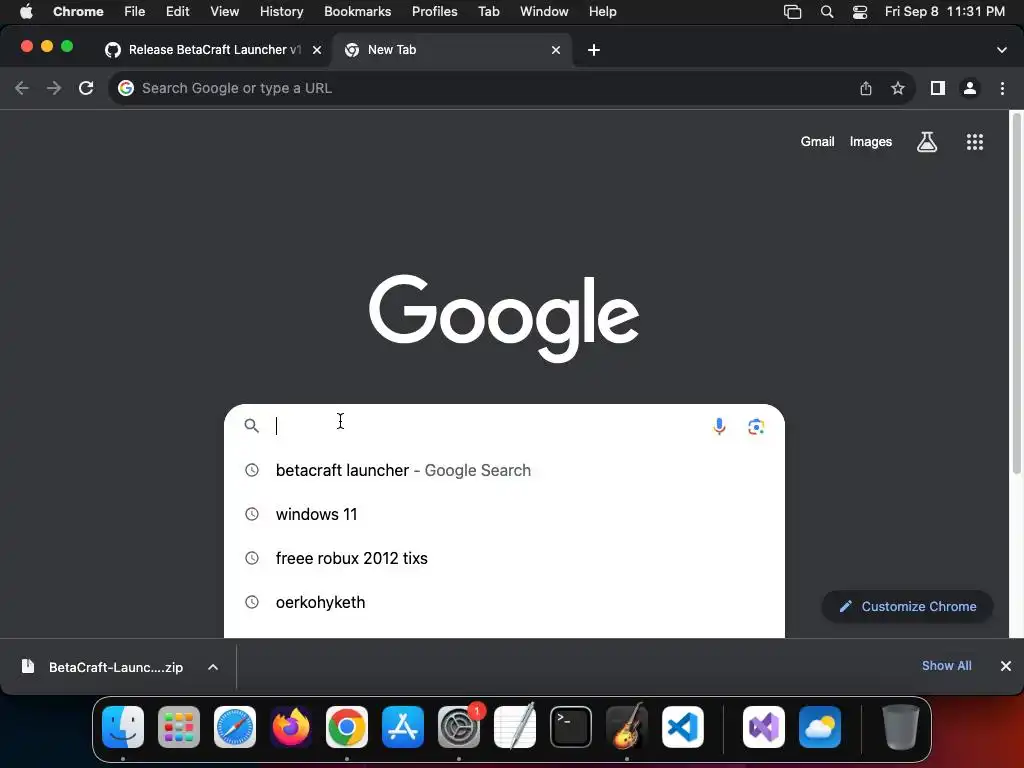Toggle the Chrome side panel
The height and width of the screenshot is (768, 1024).
coord(938,88)
